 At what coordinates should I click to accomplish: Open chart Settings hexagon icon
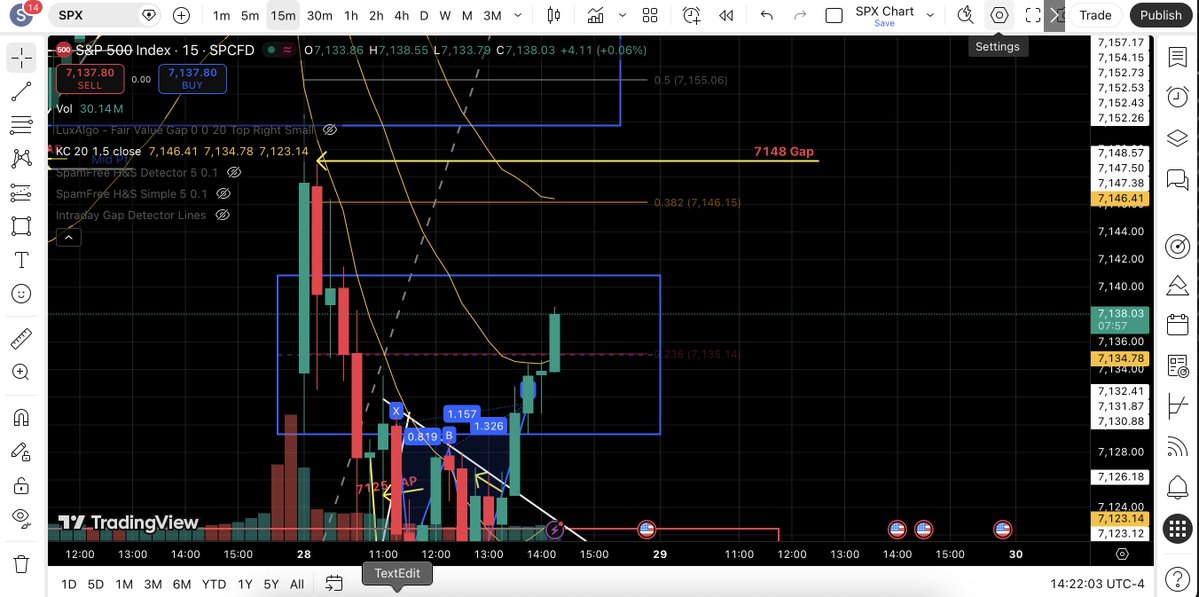pos(999,15)
